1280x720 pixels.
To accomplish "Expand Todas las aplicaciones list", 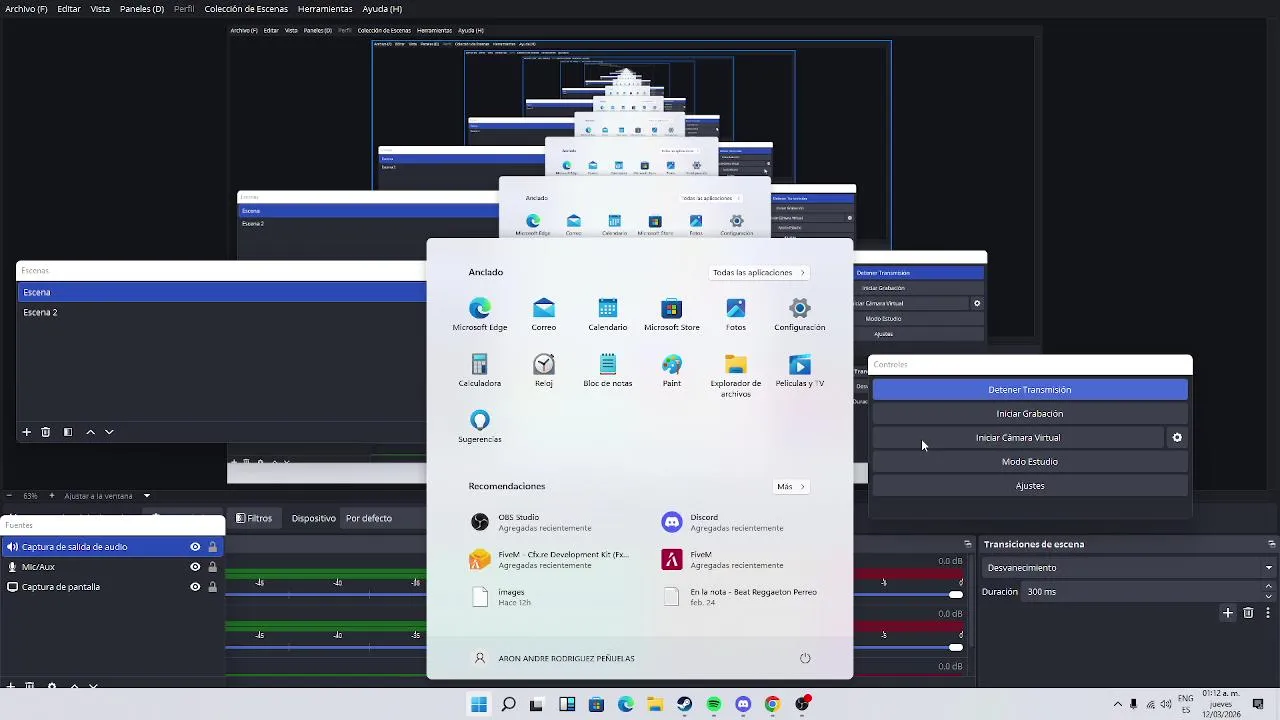I will [759, 272].
